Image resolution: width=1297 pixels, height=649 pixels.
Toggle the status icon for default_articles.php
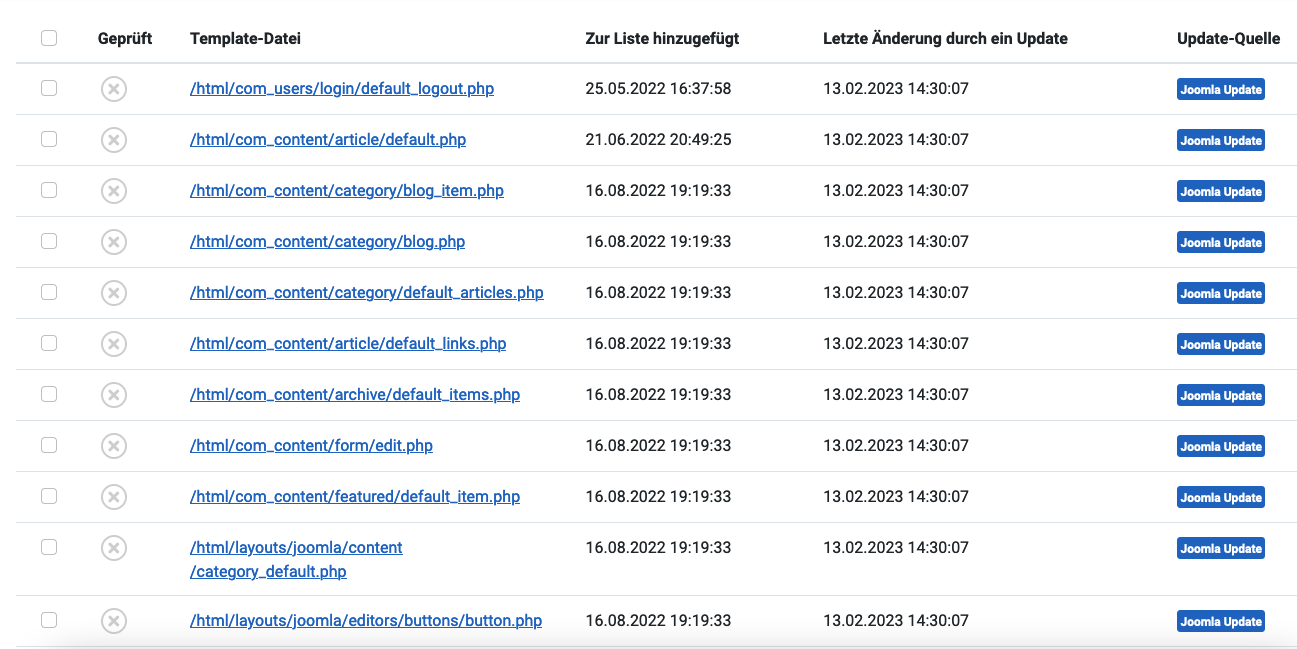pos(114,293)
